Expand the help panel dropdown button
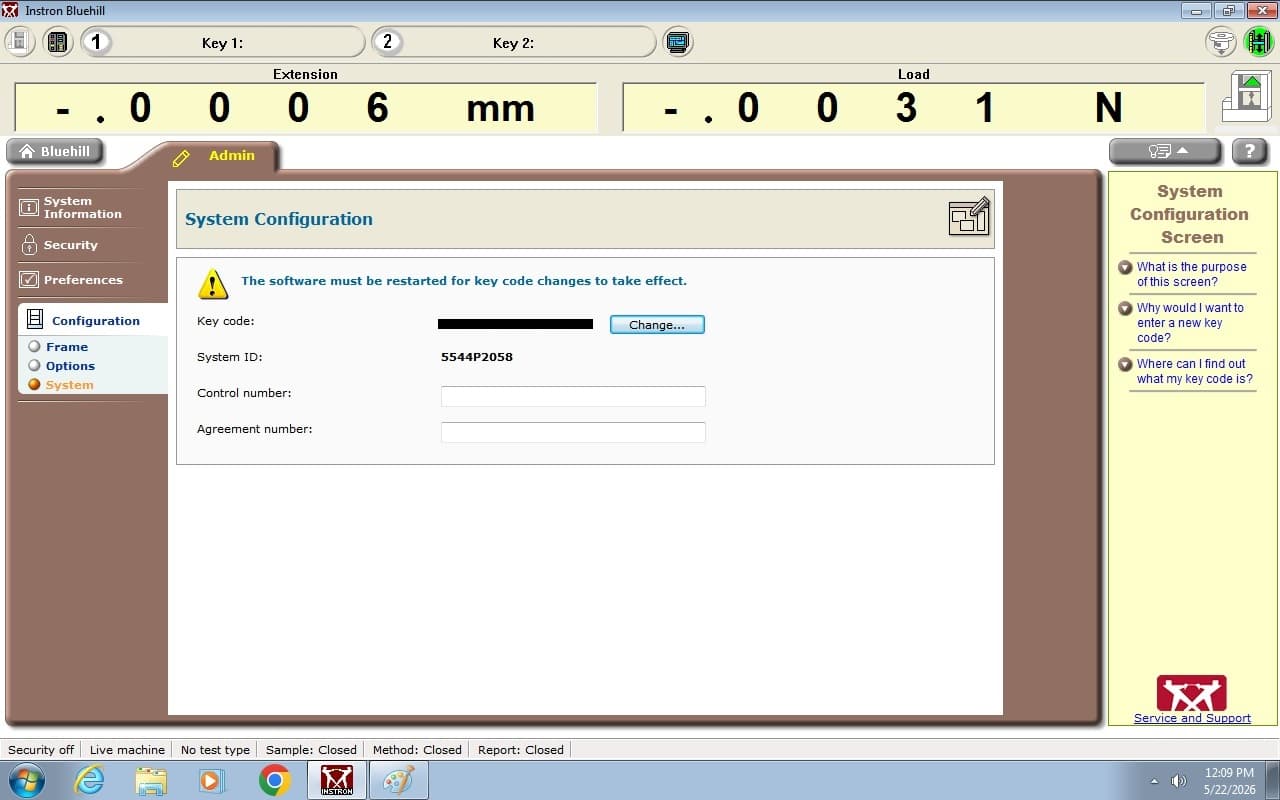Screen dimensions: 1280x800 pos(1165,151)
